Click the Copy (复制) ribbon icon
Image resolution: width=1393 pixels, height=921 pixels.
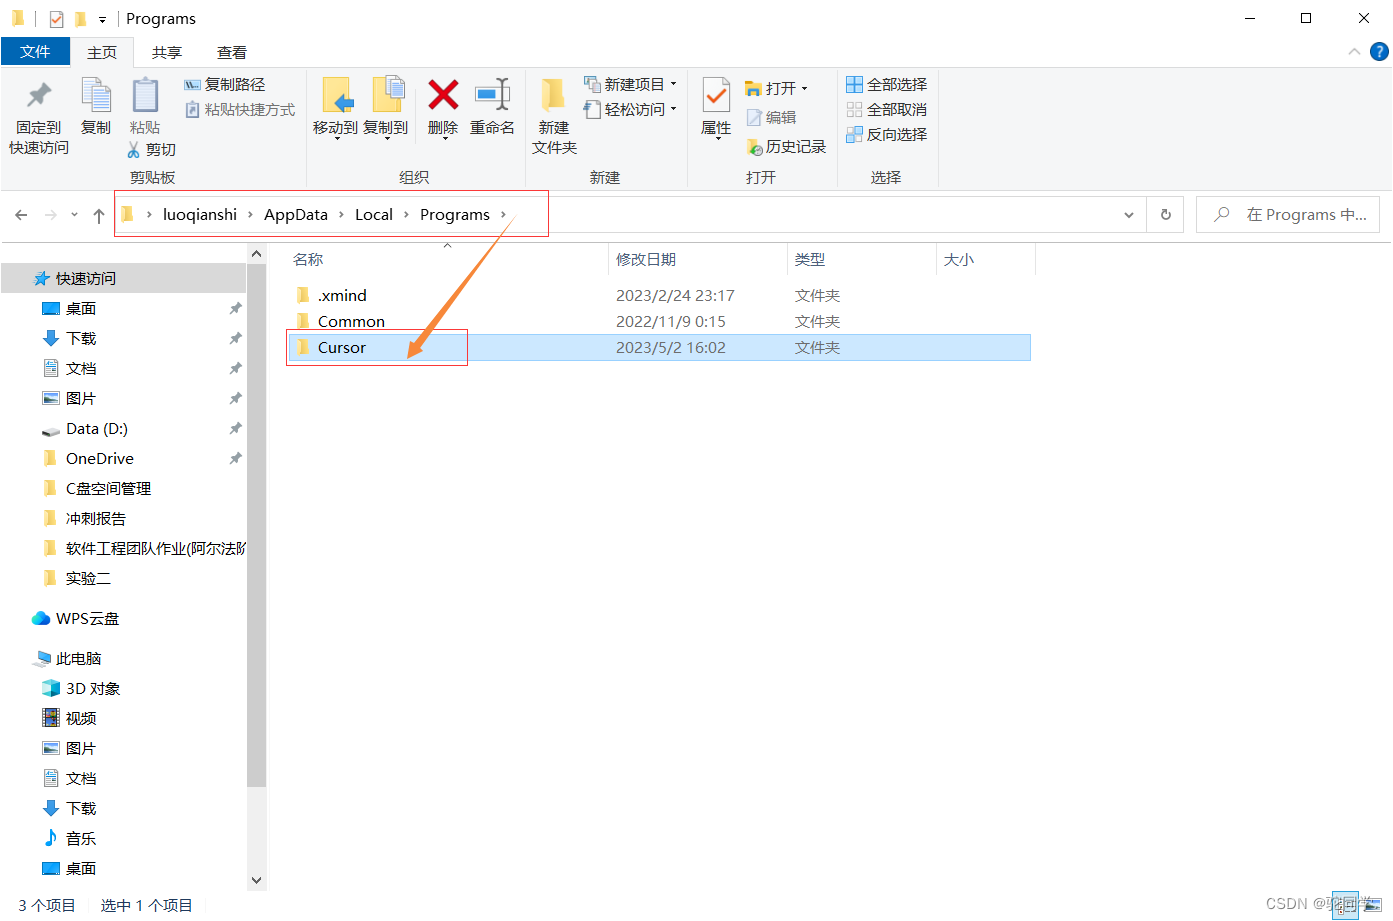point(96,96)
